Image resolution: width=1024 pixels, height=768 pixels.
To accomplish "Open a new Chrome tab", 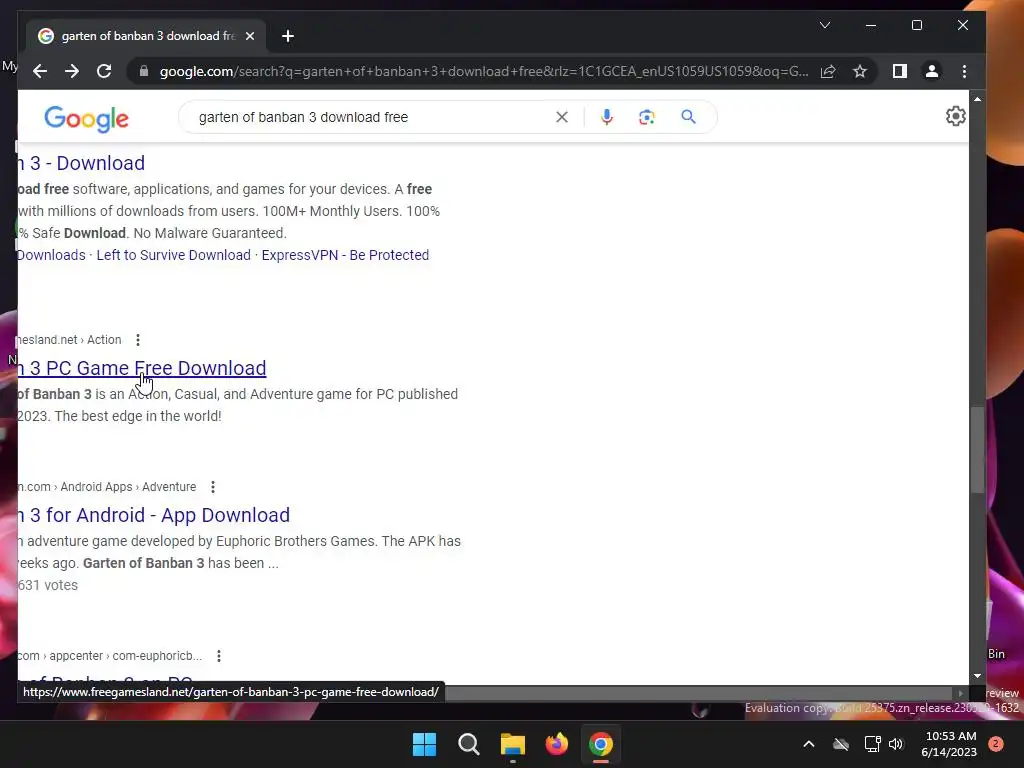I will point(288,36).
